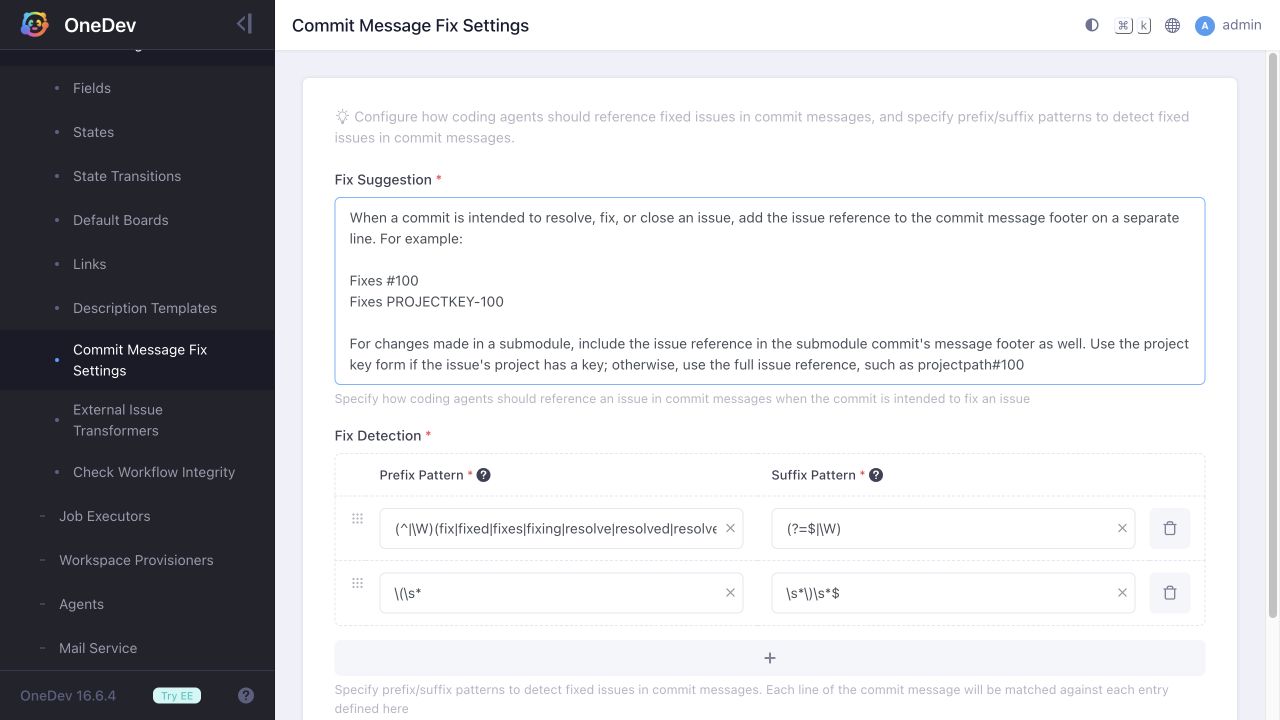The height and width of the screenshot is (720, 1280).
Task: Collapse the sidebar with the arrow icon
Action: 244,24
